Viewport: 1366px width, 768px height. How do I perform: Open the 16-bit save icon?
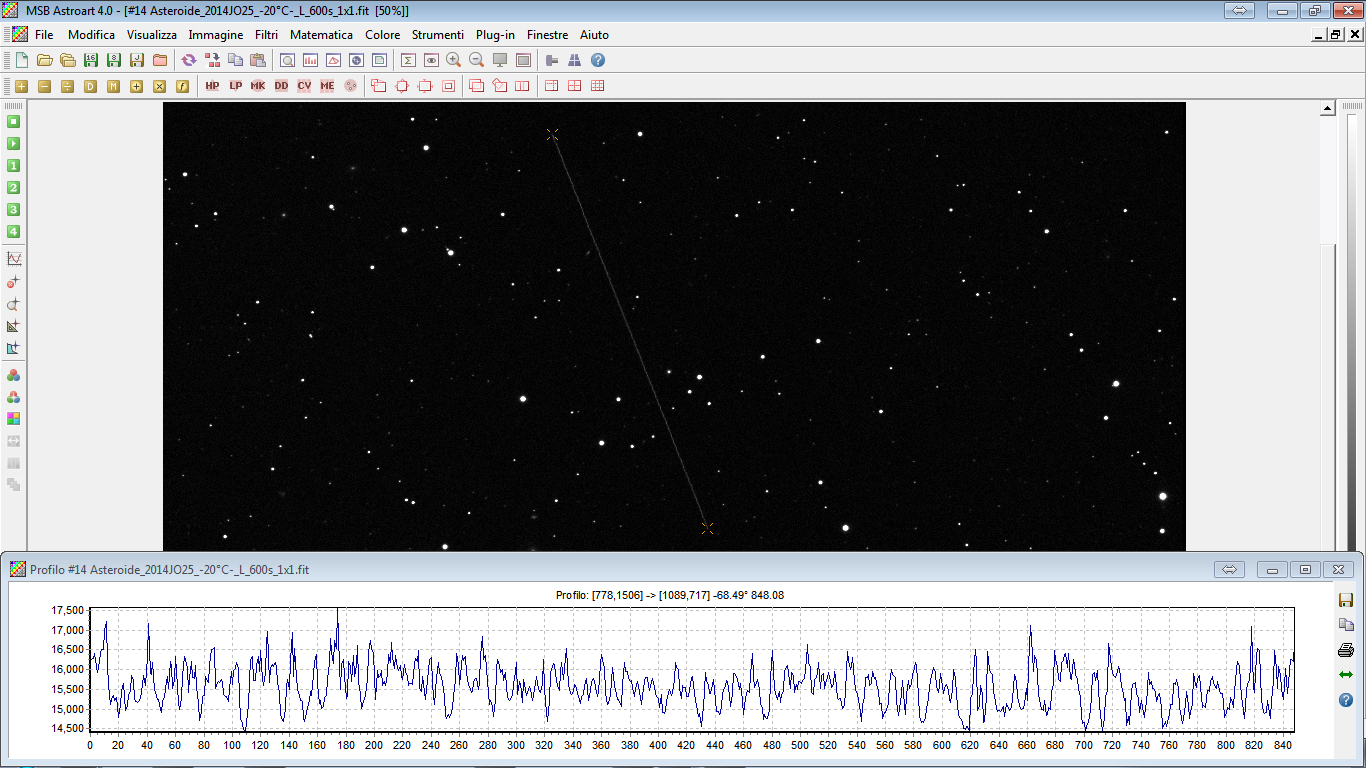(91, 60)
